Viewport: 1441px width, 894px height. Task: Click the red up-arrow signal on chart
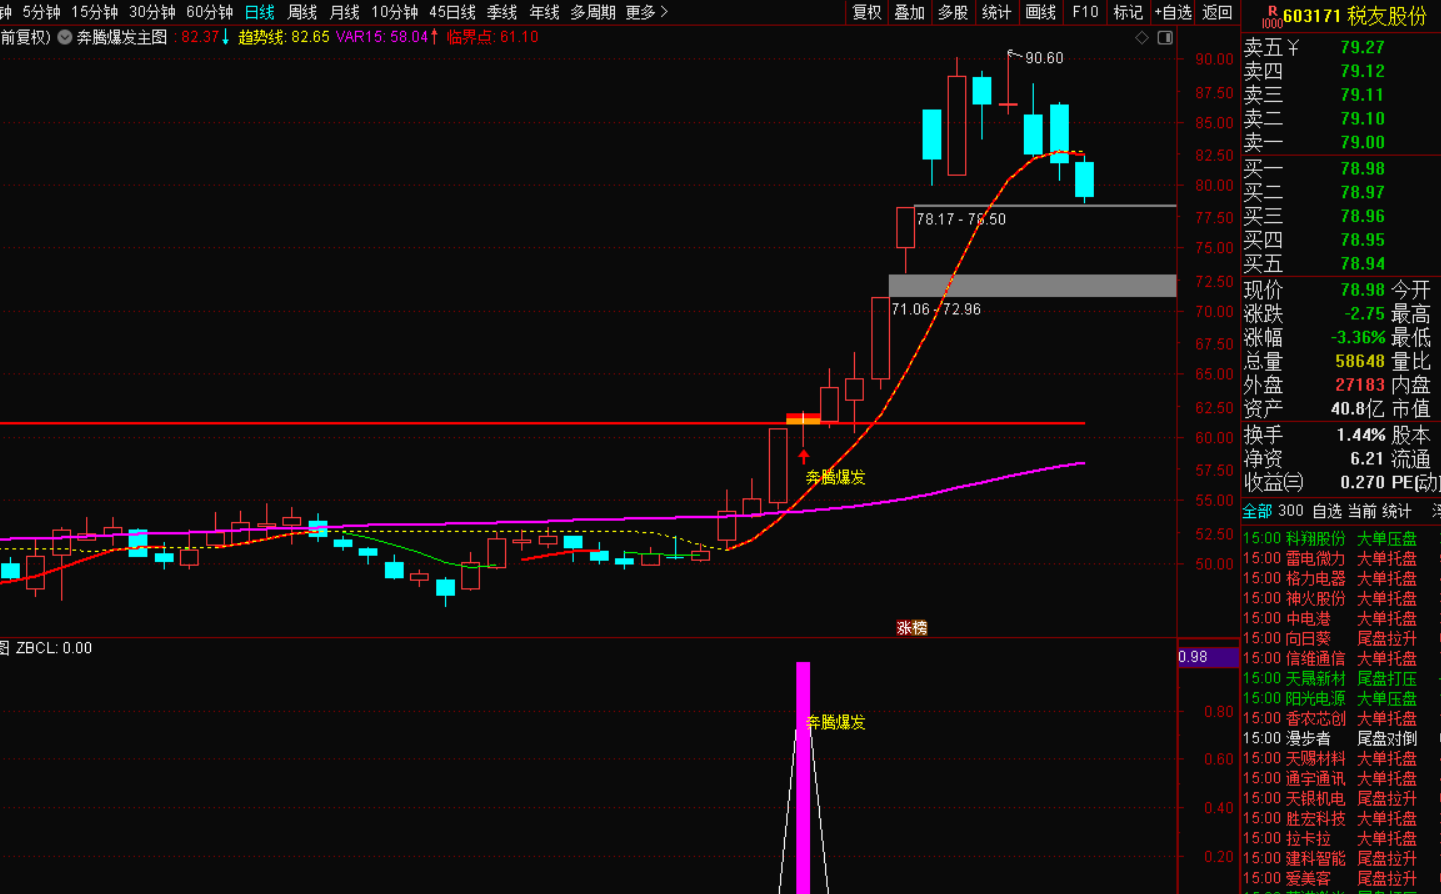click(x=803, y=456)
